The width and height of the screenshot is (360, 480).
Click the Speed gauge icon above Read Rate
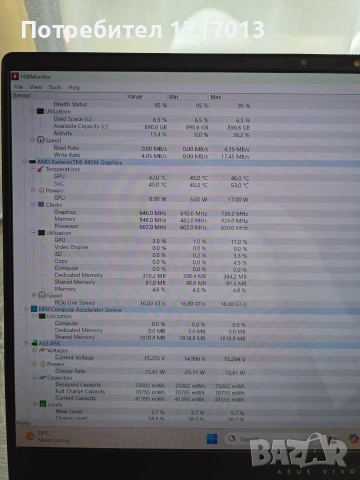click(x=40, y=140)
